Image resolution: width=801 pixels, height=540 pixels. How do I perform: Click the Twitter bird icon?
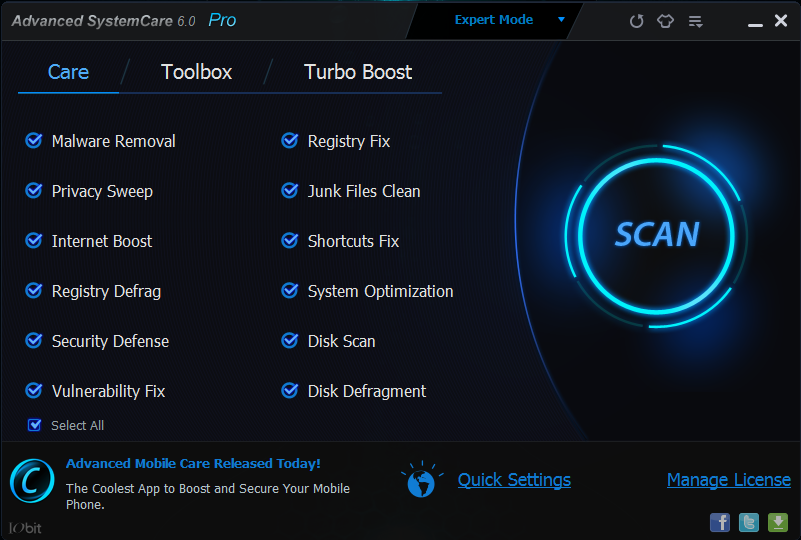(x=749, y=522)
